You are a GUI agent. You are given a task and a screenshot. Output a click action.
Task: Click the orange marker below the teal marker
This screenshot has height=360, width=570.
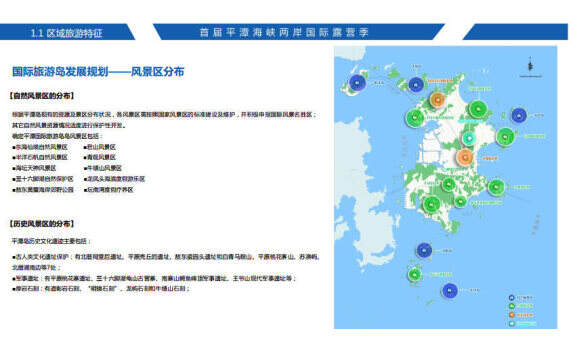coord(465,157)
